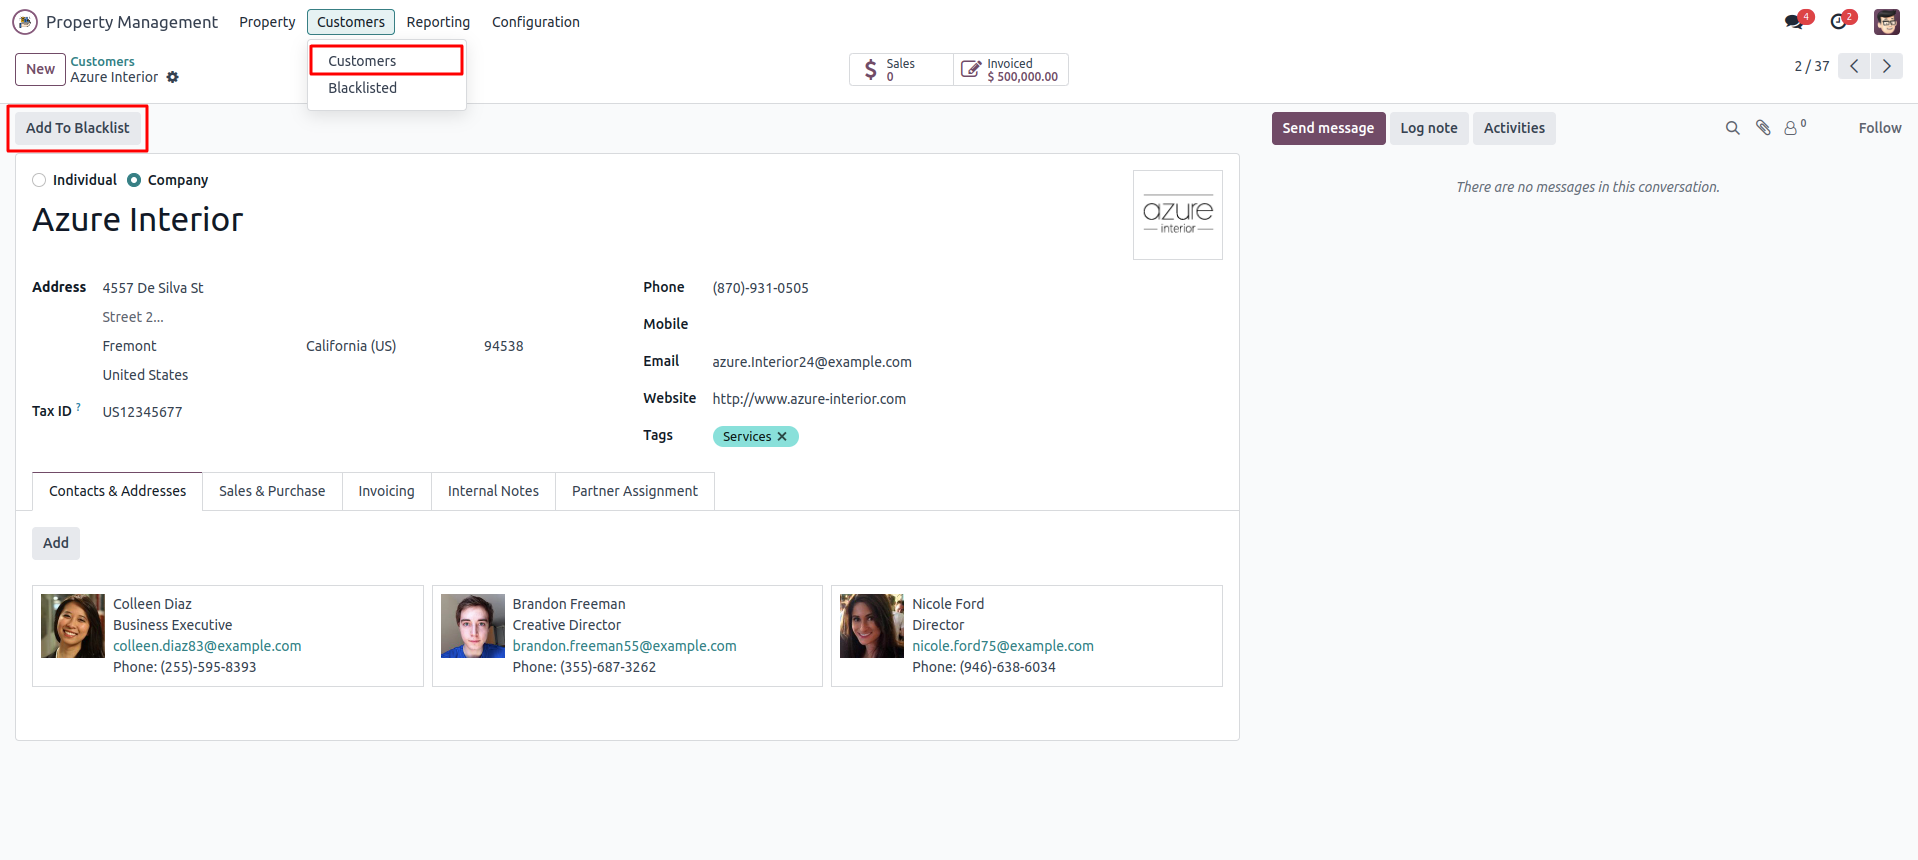Click the search messages magnifier icon
This screenshot has width=1918, height=860.
1732,128
